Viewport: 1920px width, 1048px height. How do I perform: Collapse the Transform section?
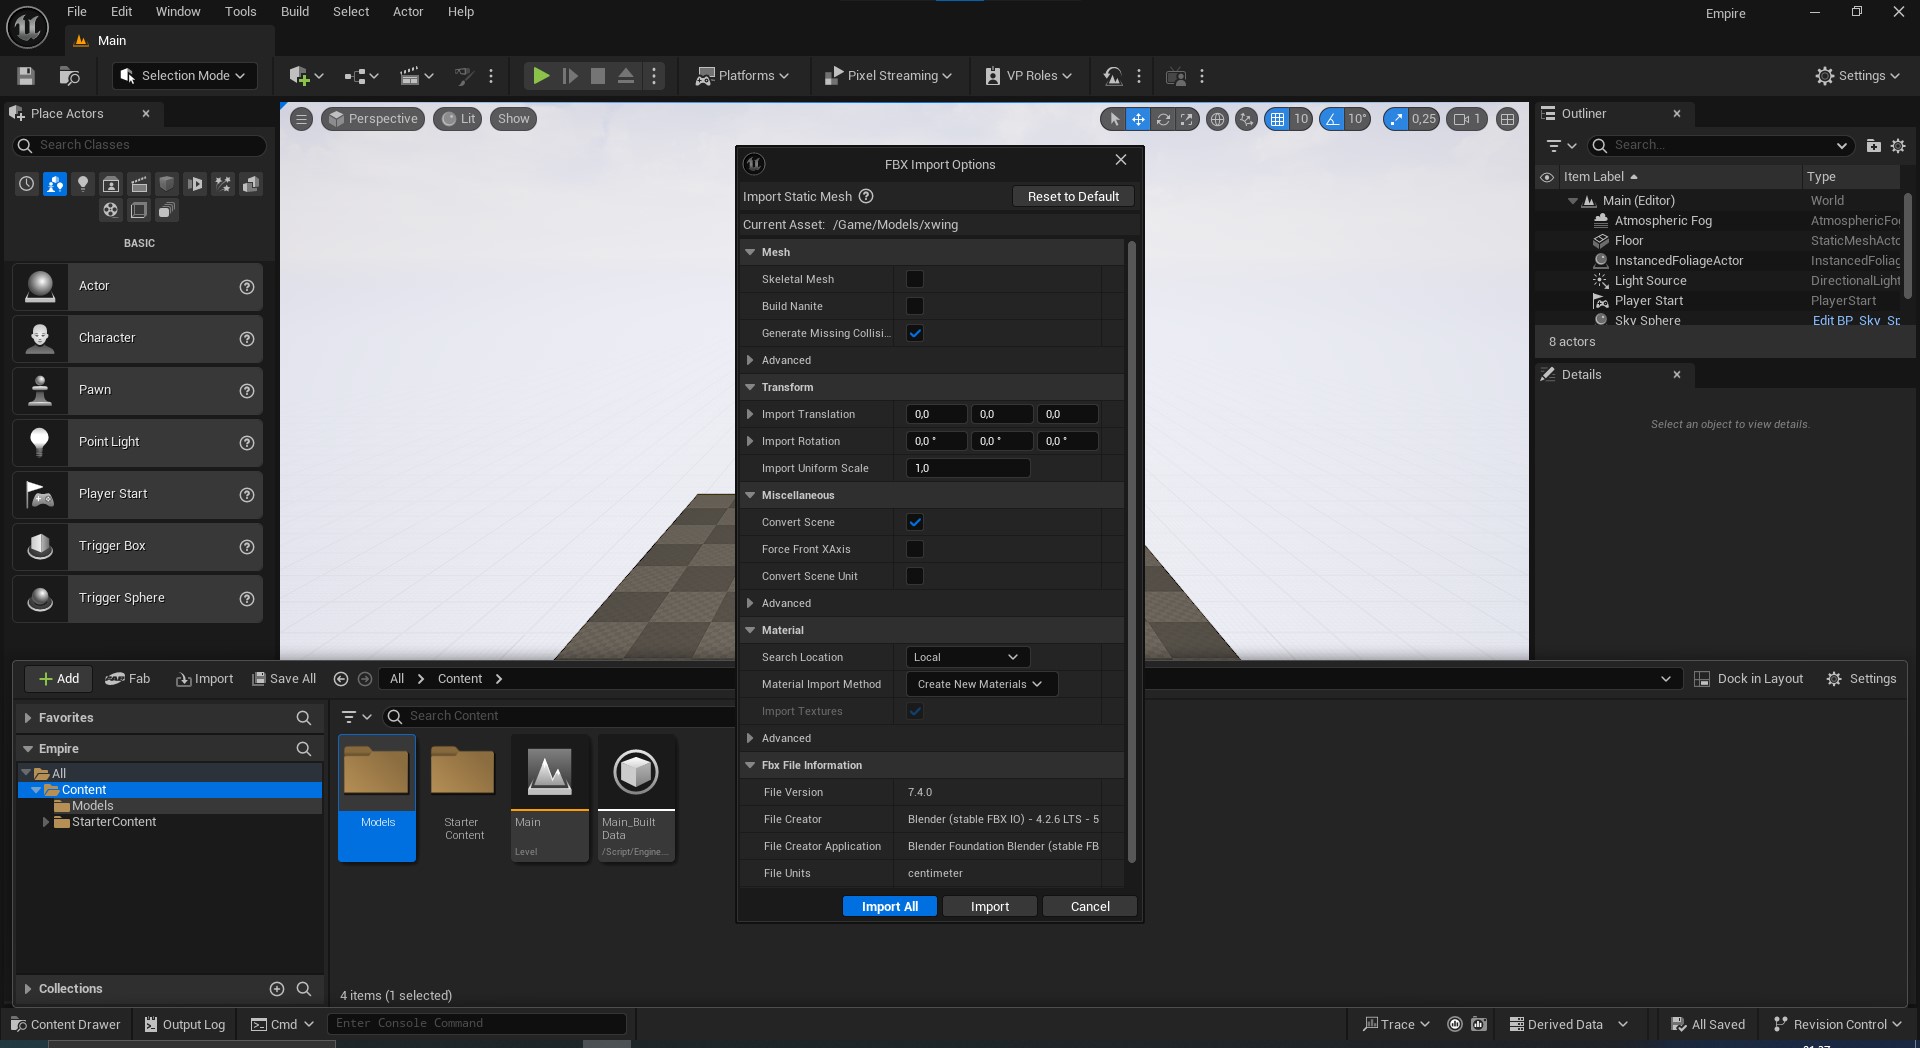coord(750,387)
